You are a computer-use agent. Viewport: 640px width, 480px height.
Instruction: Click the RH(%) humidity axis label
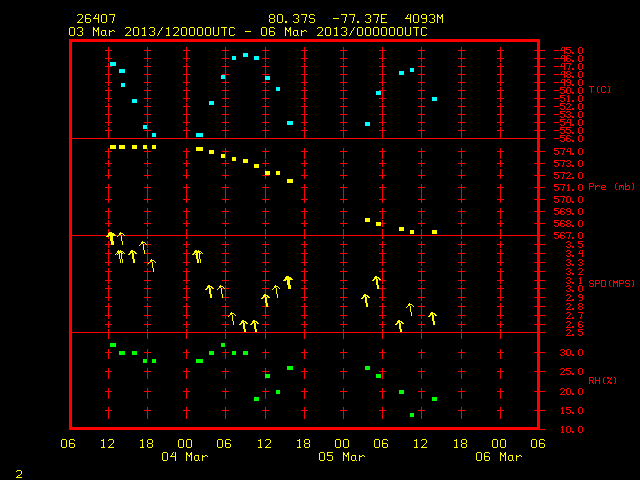[602, 380]
